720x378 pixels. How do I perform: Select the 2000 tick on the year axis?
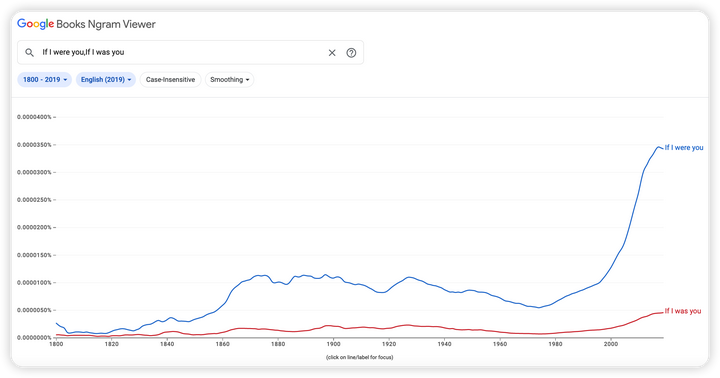tap(611, 344)
